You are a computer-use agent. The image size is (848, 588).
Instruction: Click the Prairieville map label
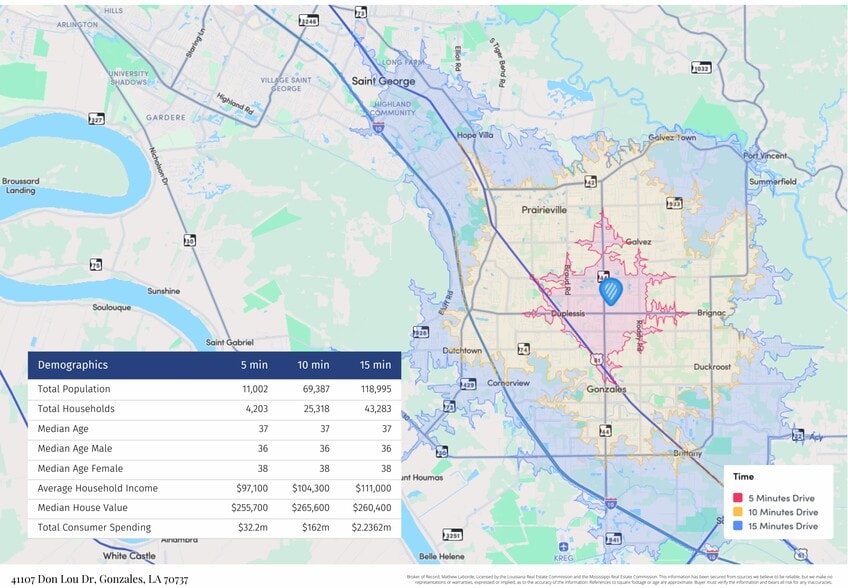(x=544, y=210)
